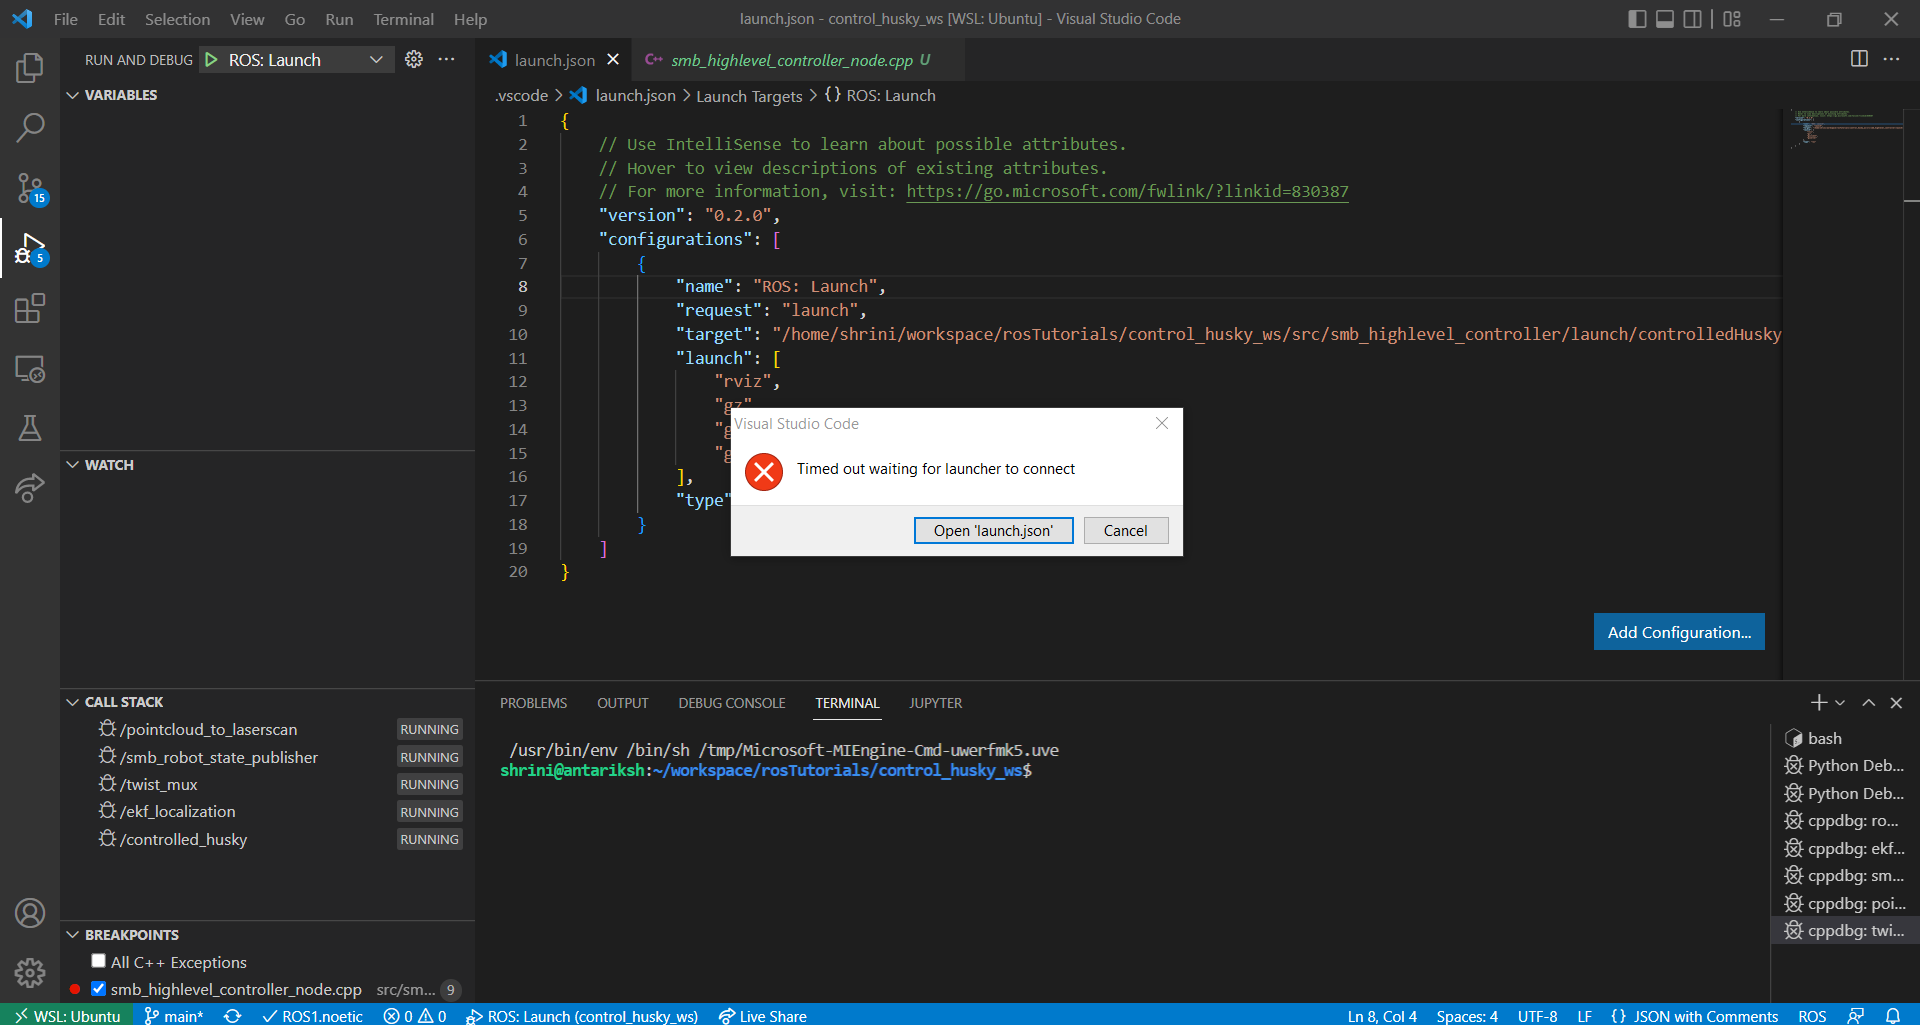The image size is (1920, 1025).
Task: Switch to the Debug Console tab
Action: click(x=731, y=703)
